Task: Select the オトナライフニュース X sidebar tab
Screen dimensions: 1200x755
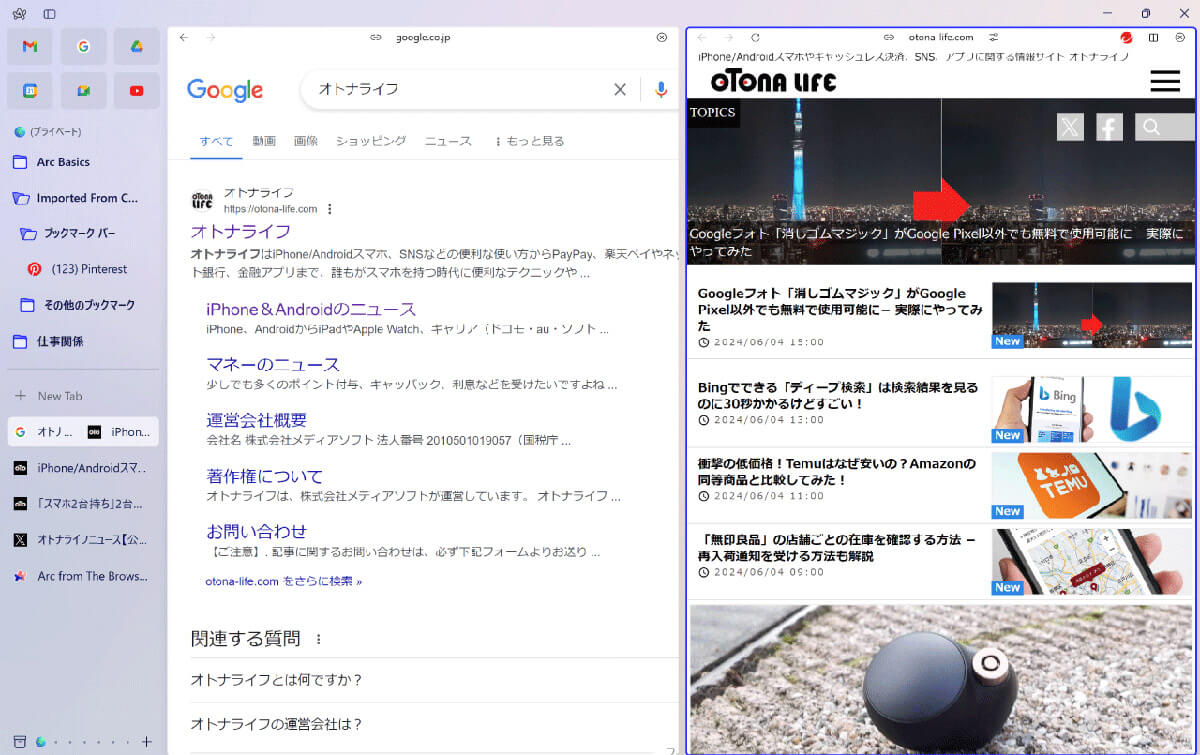Action: [83, 540]
